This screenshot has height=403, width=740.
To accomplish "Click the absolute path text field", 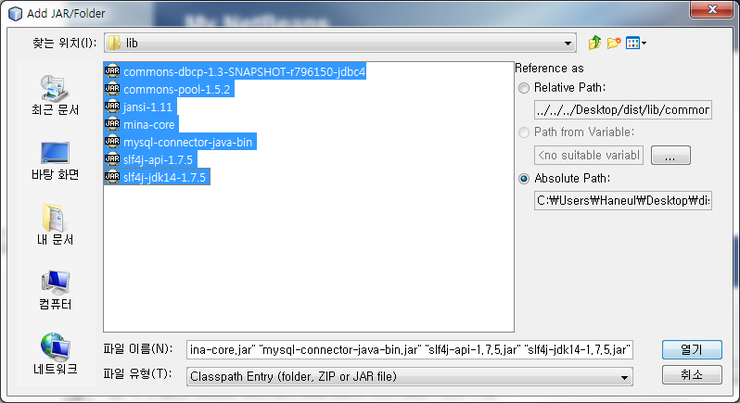I will [x=623, y=201].
